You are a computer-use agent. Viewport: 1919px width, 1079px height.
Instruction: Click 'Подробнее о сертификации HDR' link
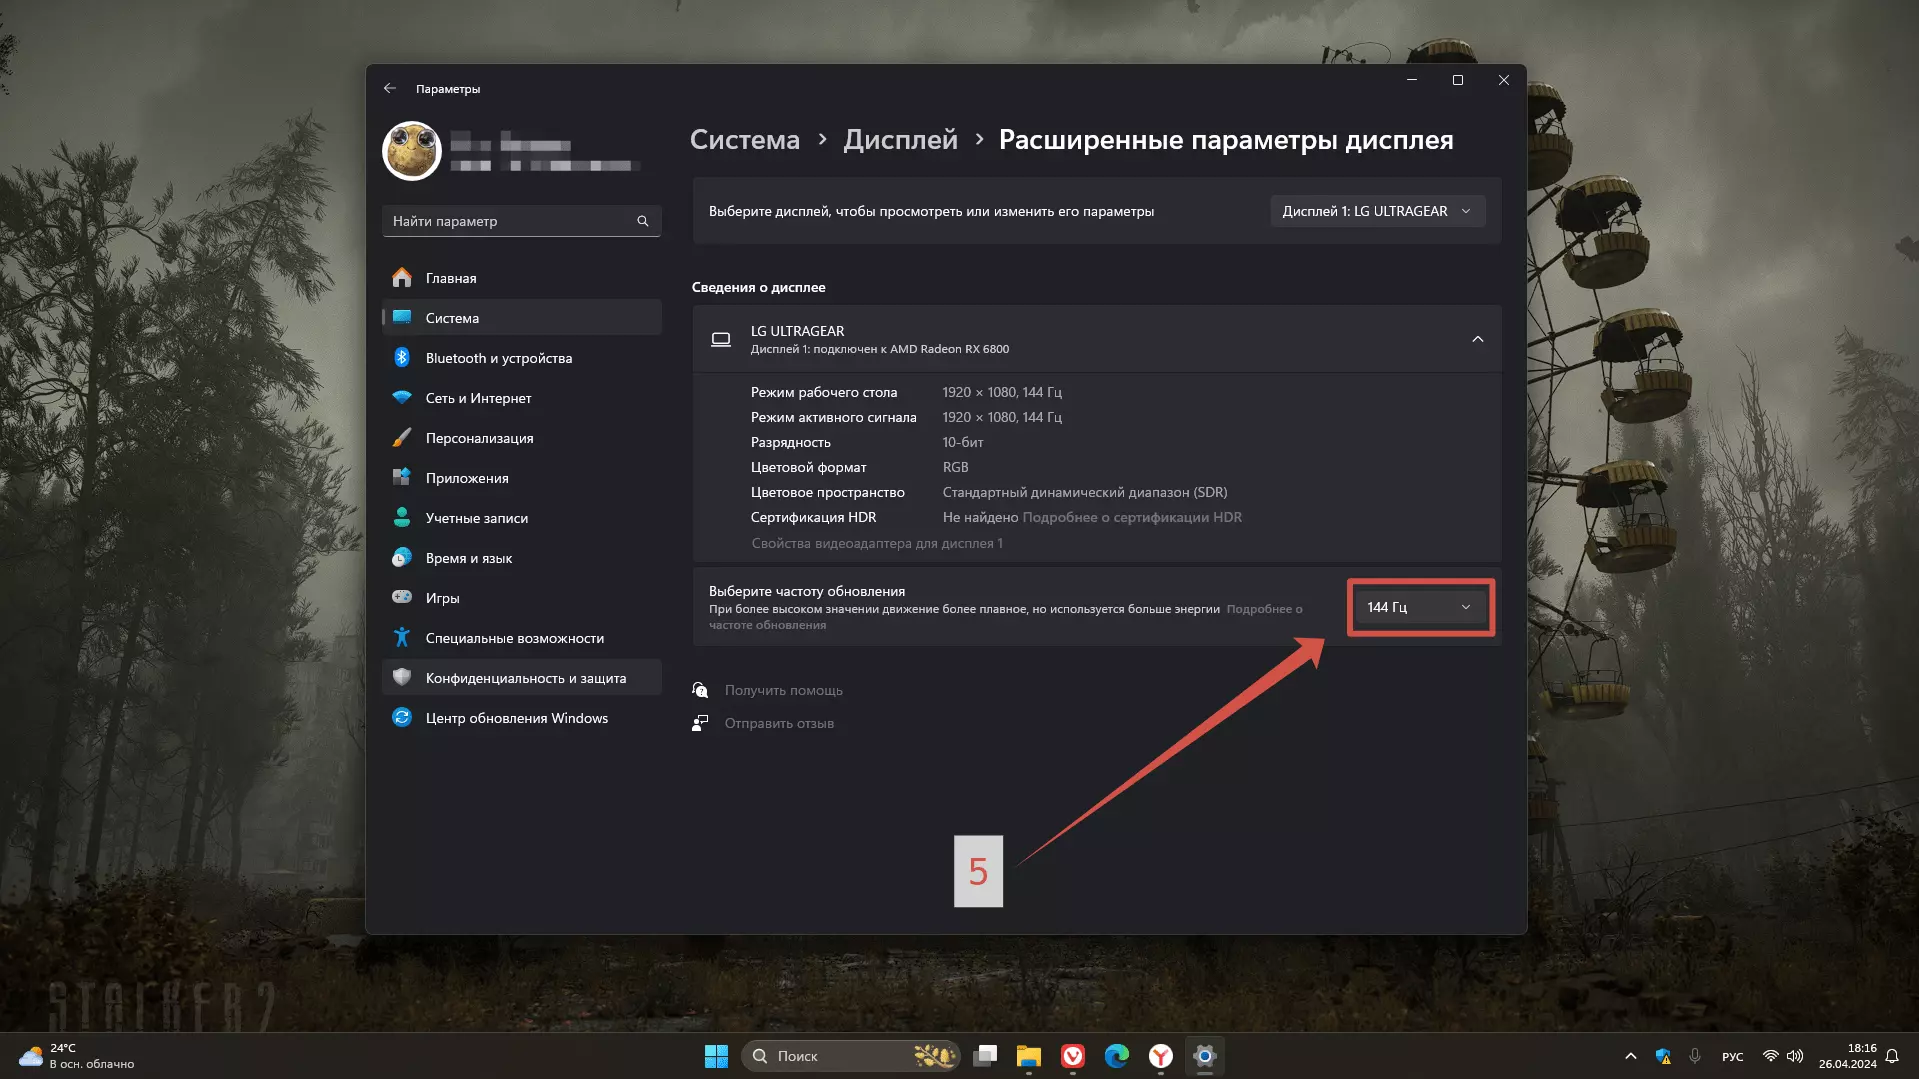pos(1132,517)
